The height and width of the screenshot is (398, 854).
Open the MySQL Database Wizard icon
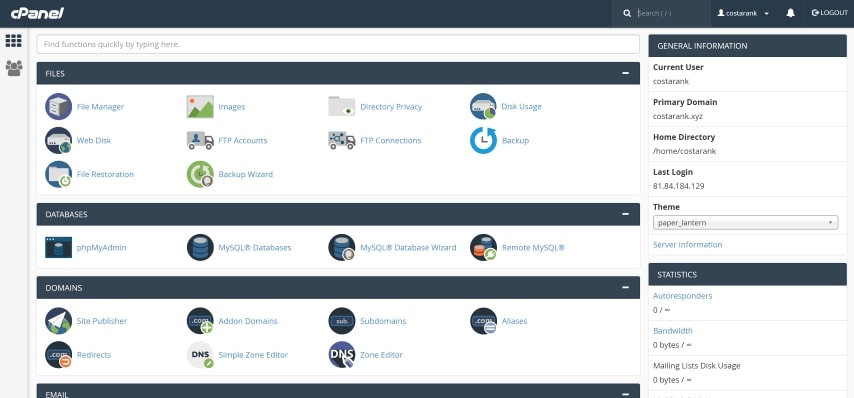click(x=341, y=247)
